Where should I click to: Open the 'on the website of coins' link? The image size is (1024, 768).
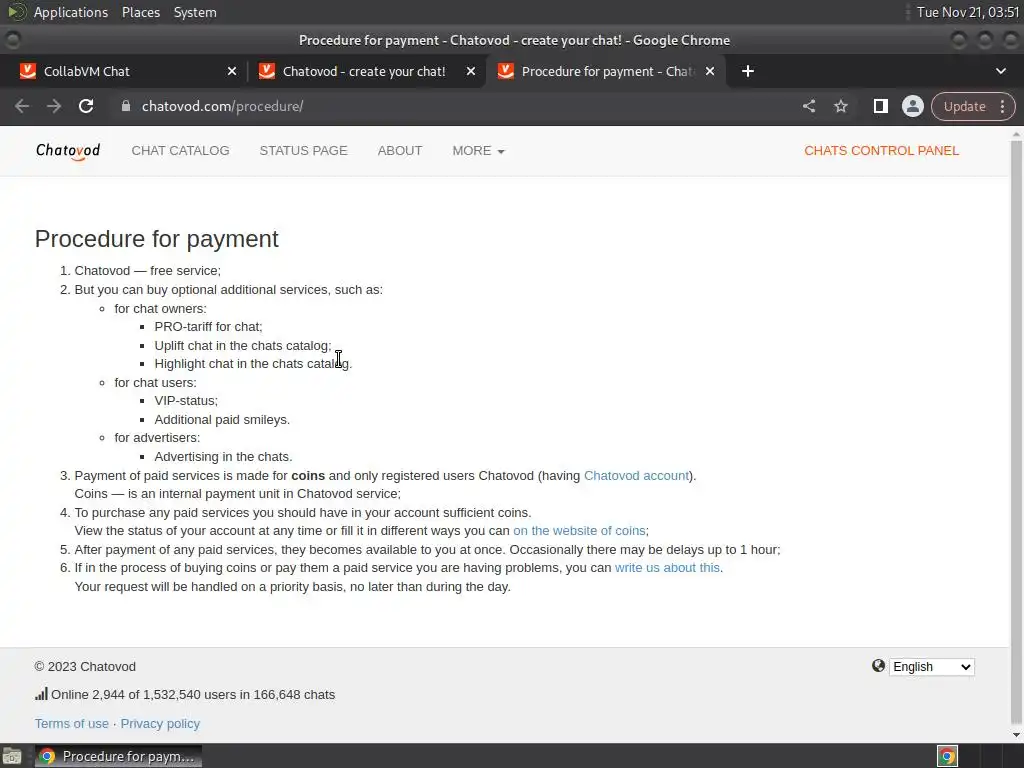coord(579,531)
